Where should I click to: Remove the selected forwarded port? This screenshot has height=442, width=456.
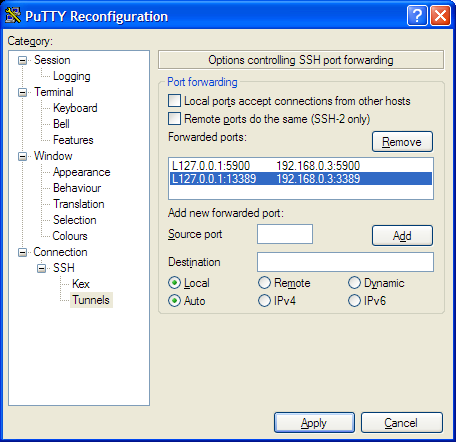[x=402, y=142]
